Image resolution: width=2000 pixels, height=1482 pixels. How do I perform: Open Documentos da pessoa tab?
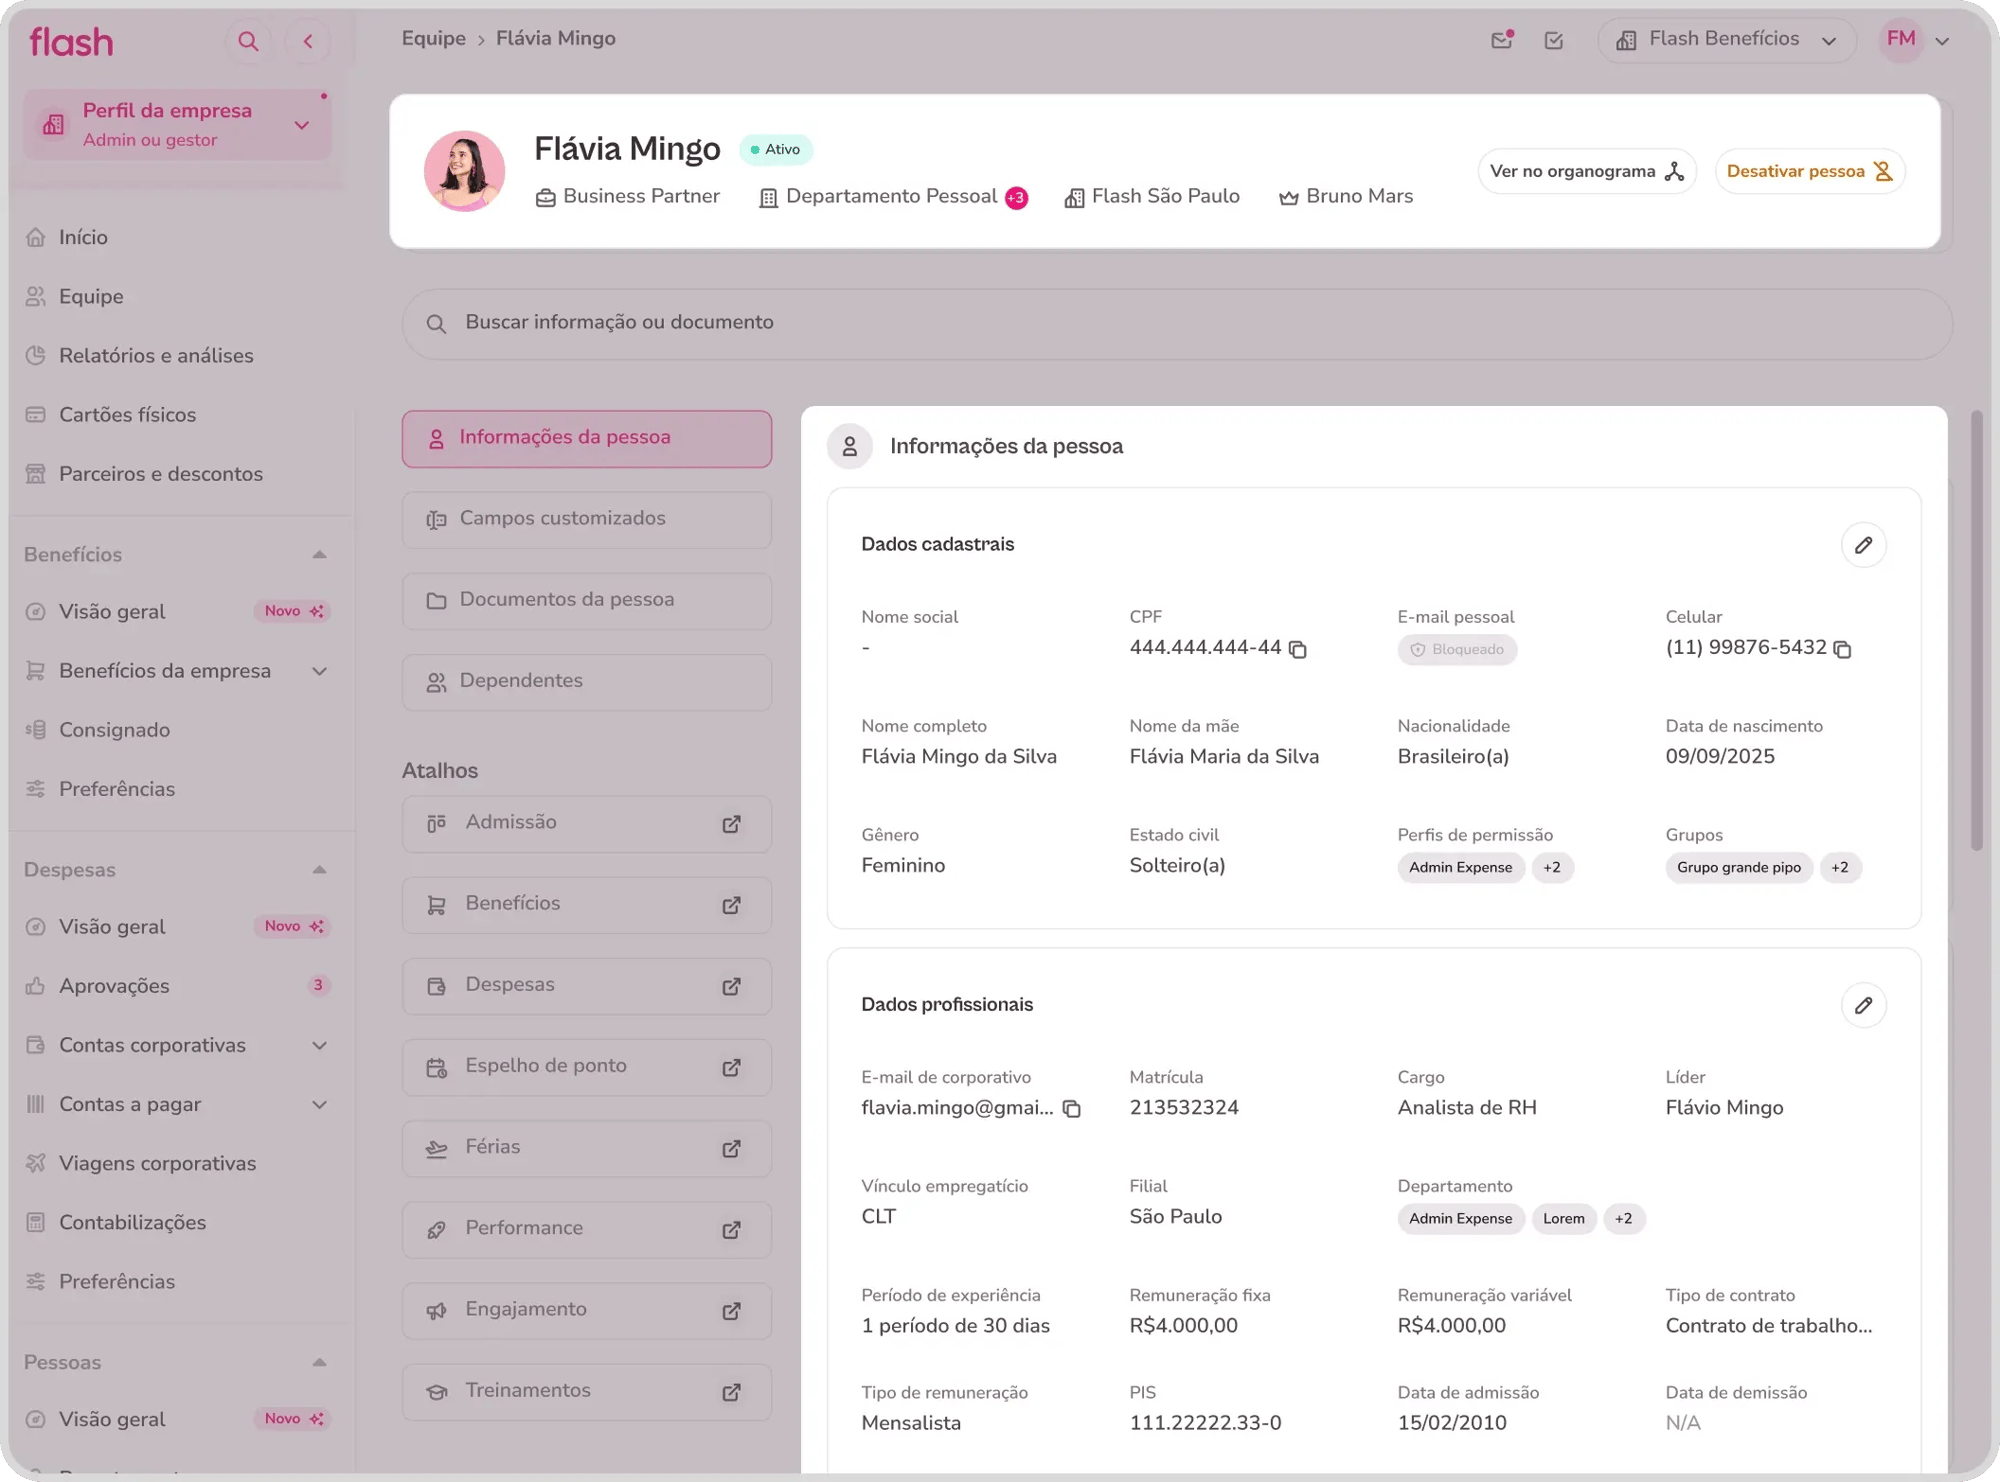[x=587, y=600]
